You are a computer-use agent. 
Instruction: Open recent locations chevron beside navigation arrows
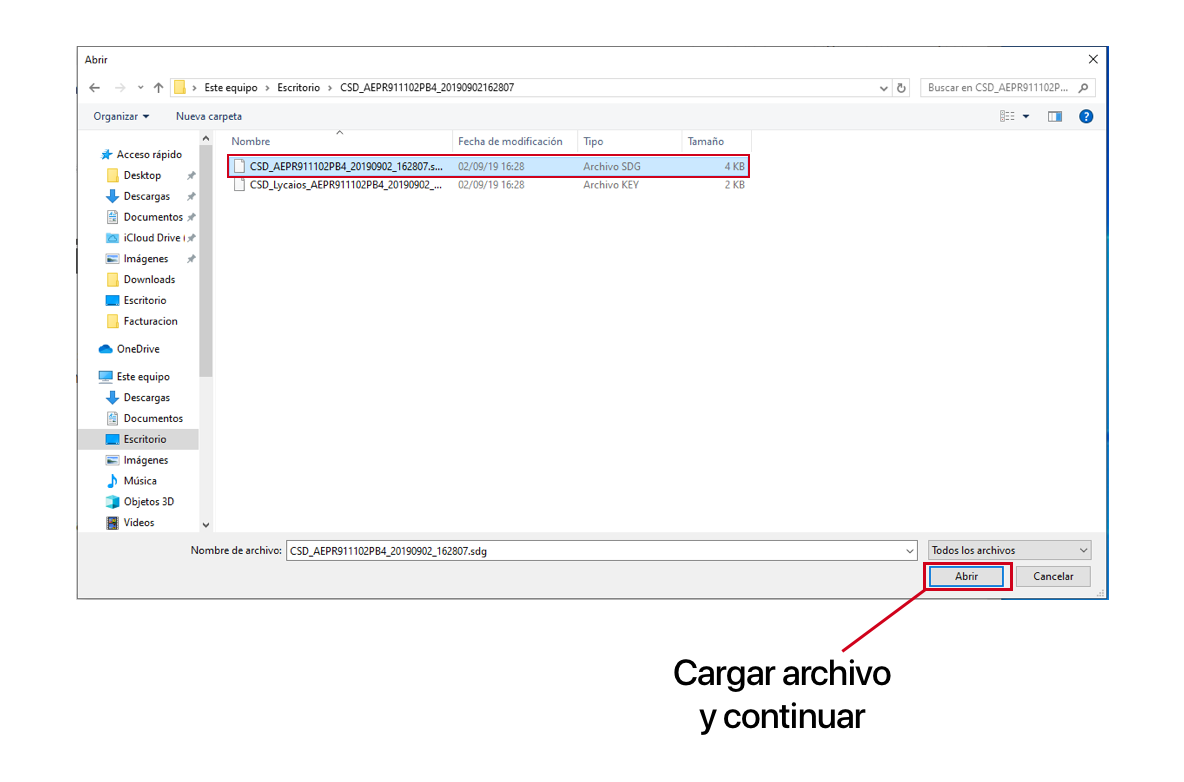[x=140, y=88]
